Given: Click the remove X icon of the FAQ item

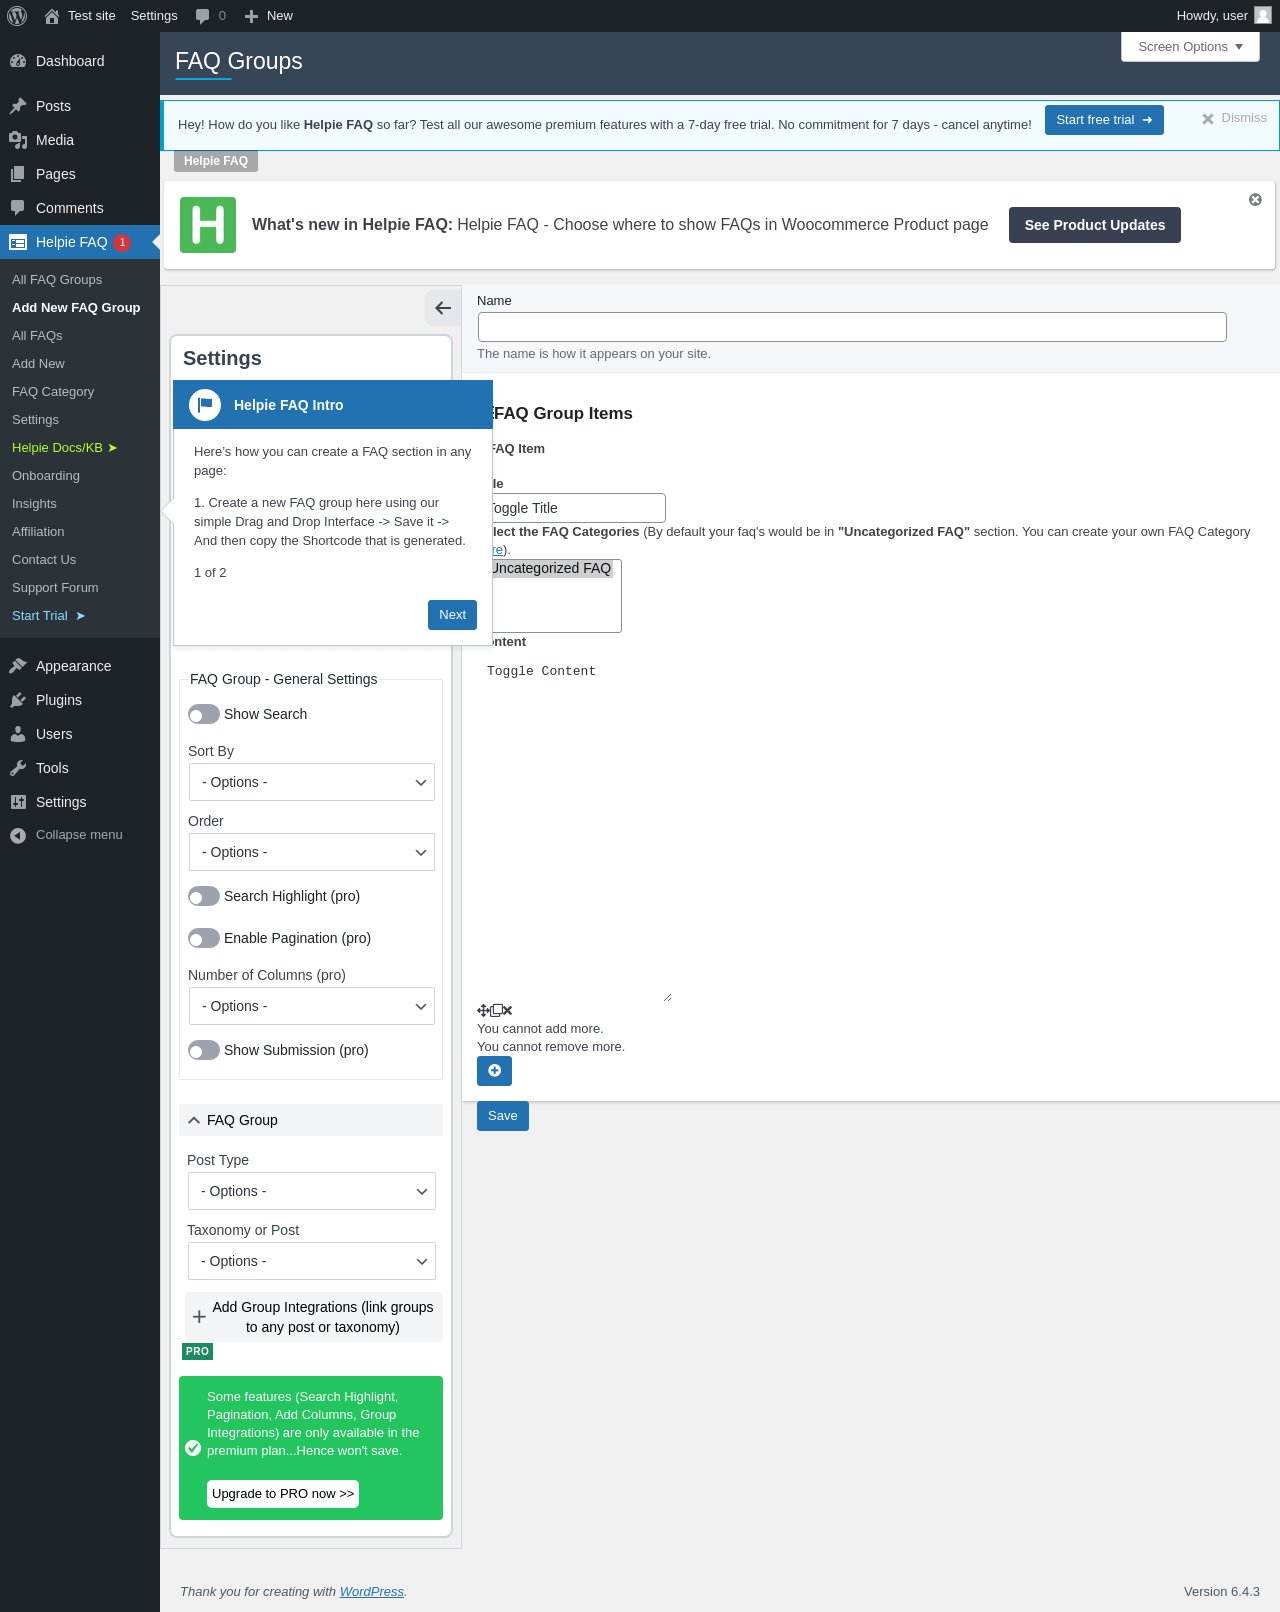Looking at the screenshot, I should pos(507,1011).
